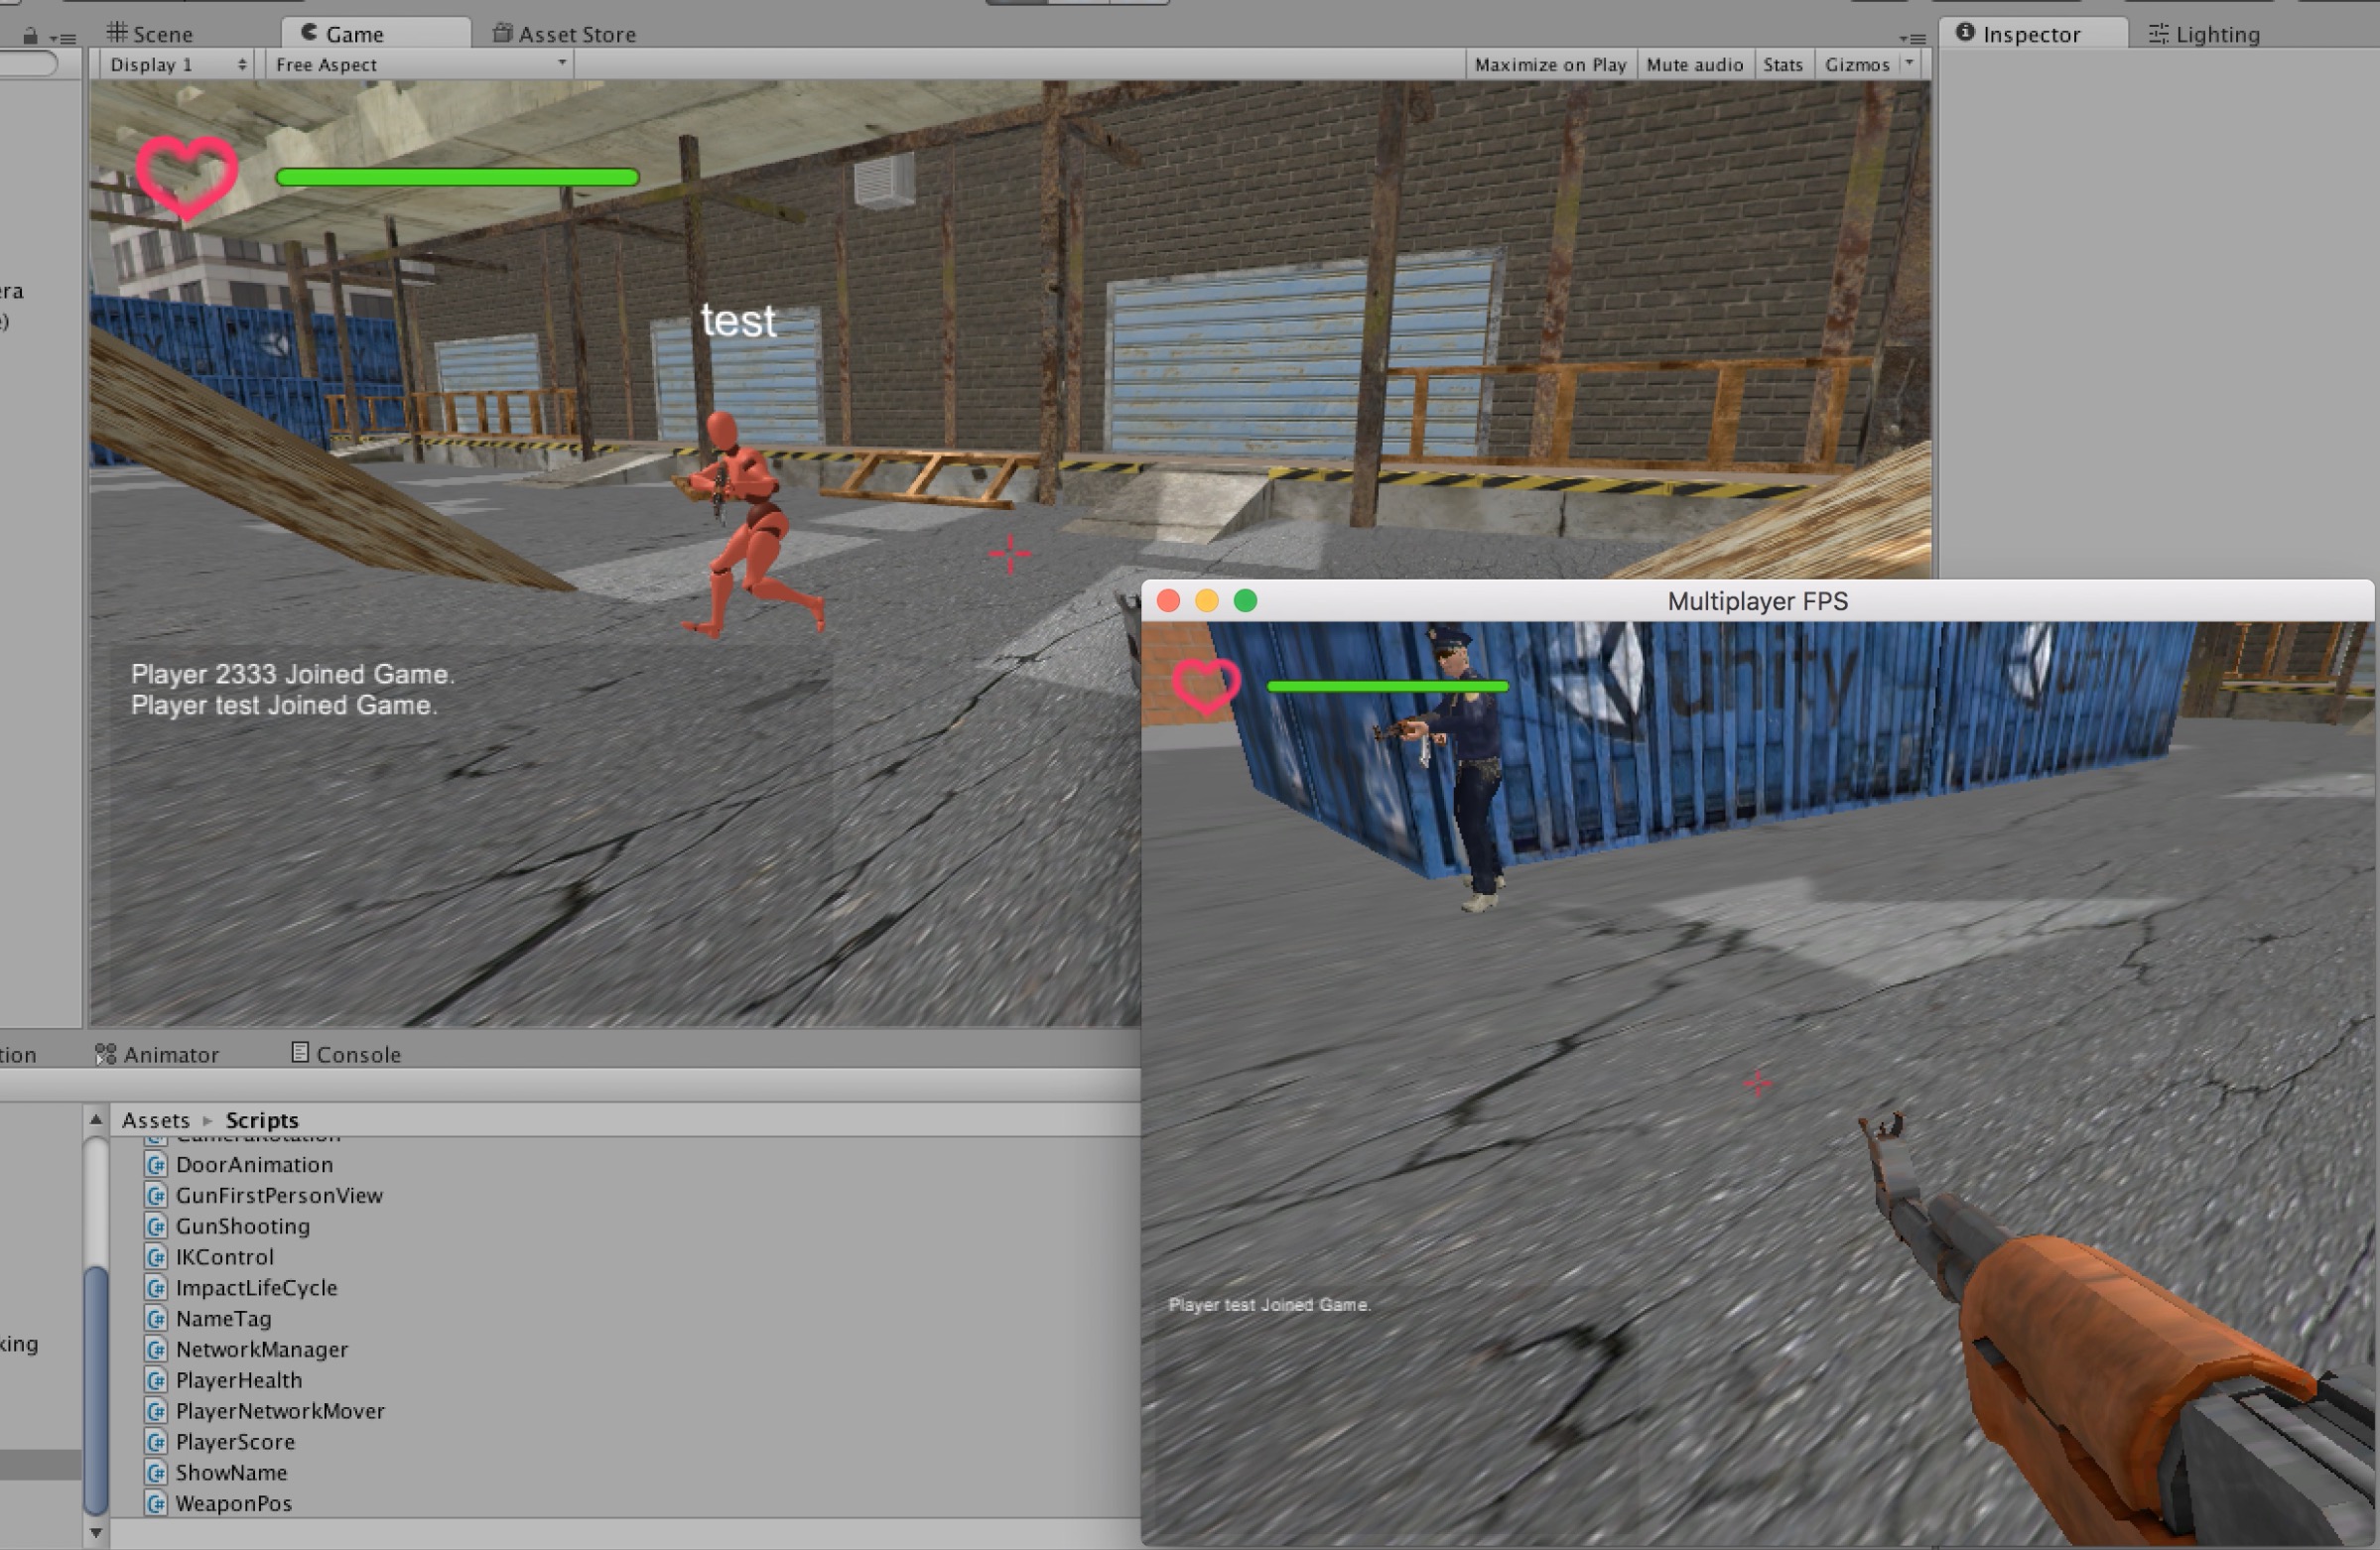Open the left panel options menu icon
This screenshot has width=2380, height=1550.
pos(64,38)
